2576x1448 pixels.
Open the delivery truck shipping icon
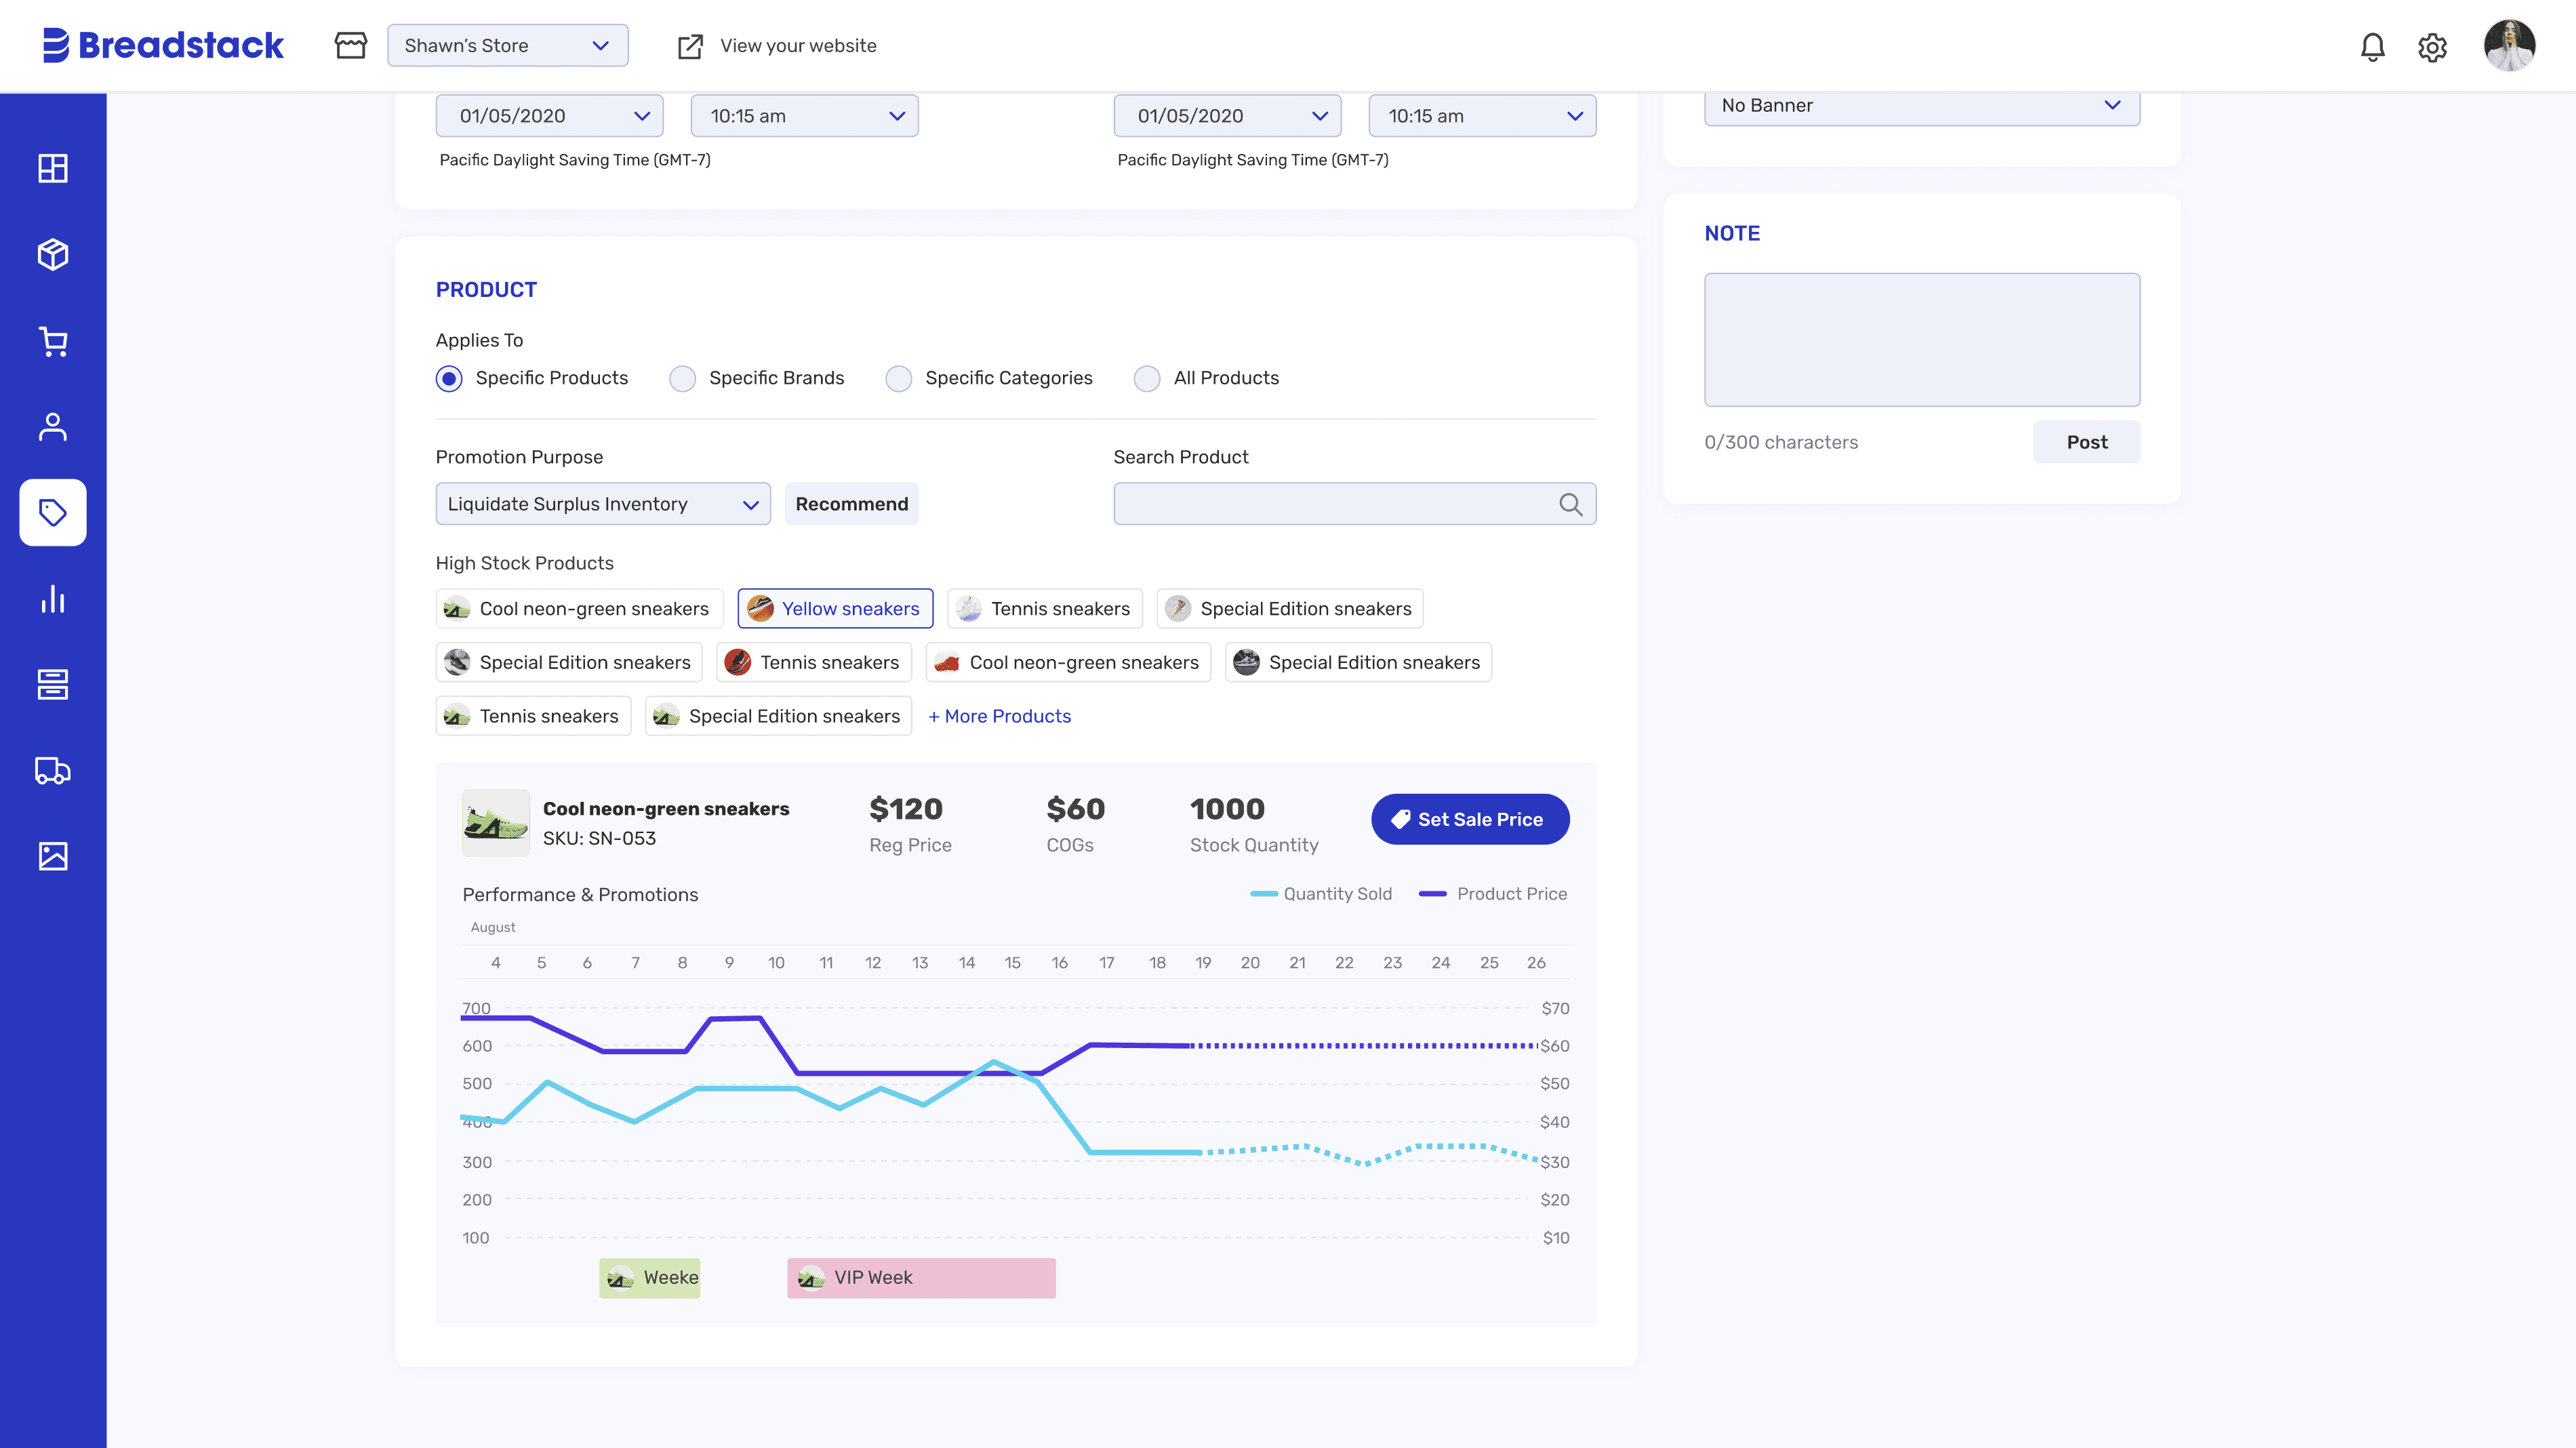pos(53,771)
